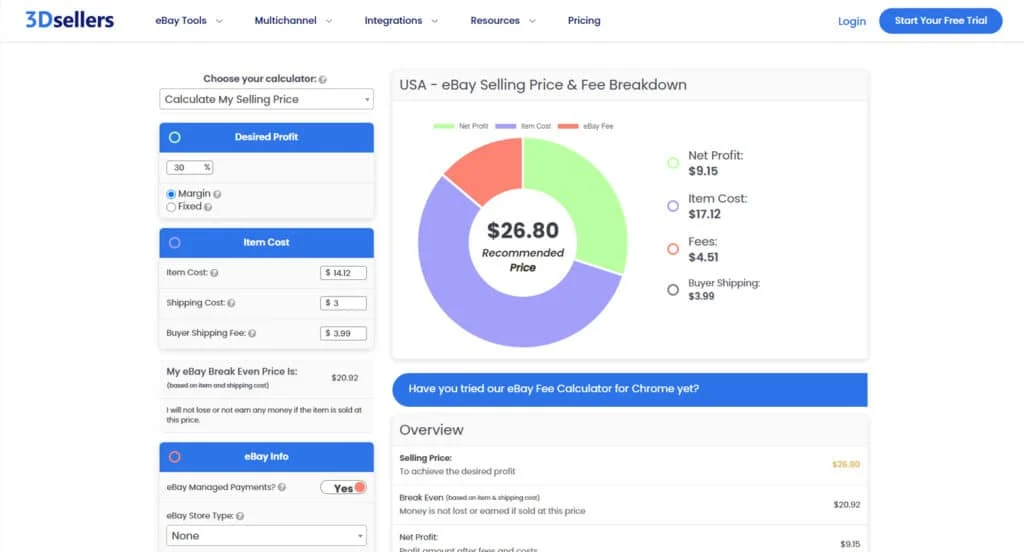The image size is (1024, 552).
Task: Click the Fees $4.51 result value
Action: click(703, 257)
